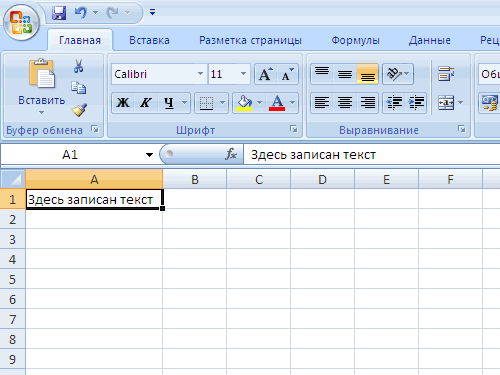Expand the font size dropdown
The image size is (500, 375).
click(243, 74)
